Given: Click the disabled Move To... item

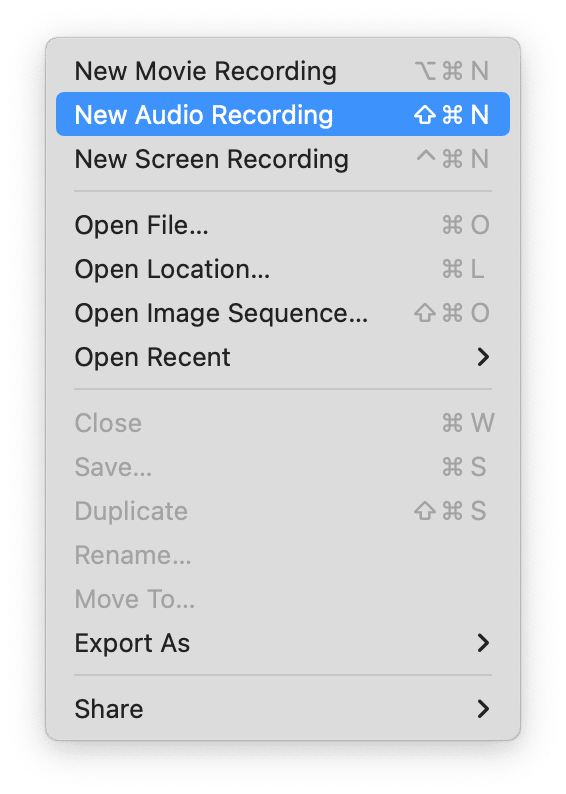Looking at the screenshot, I should (x=282, y=599).
